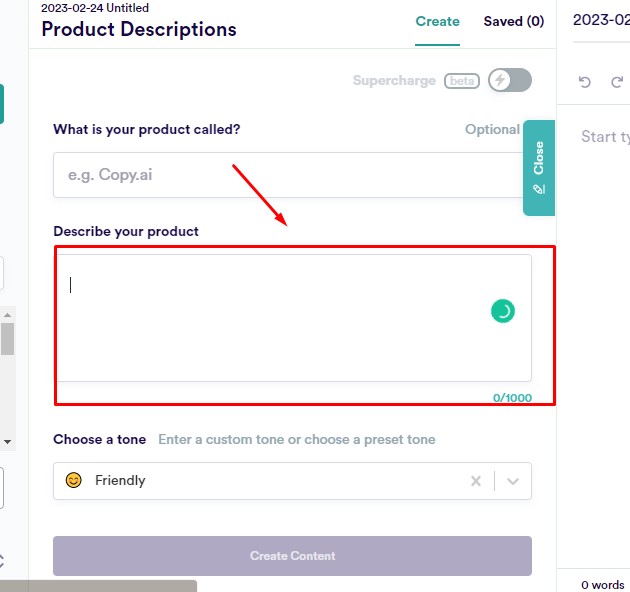The width and height of the screenshot is (630, 592).
Task: Click the left sidebar scrollbar thumb
Action: 7,339
